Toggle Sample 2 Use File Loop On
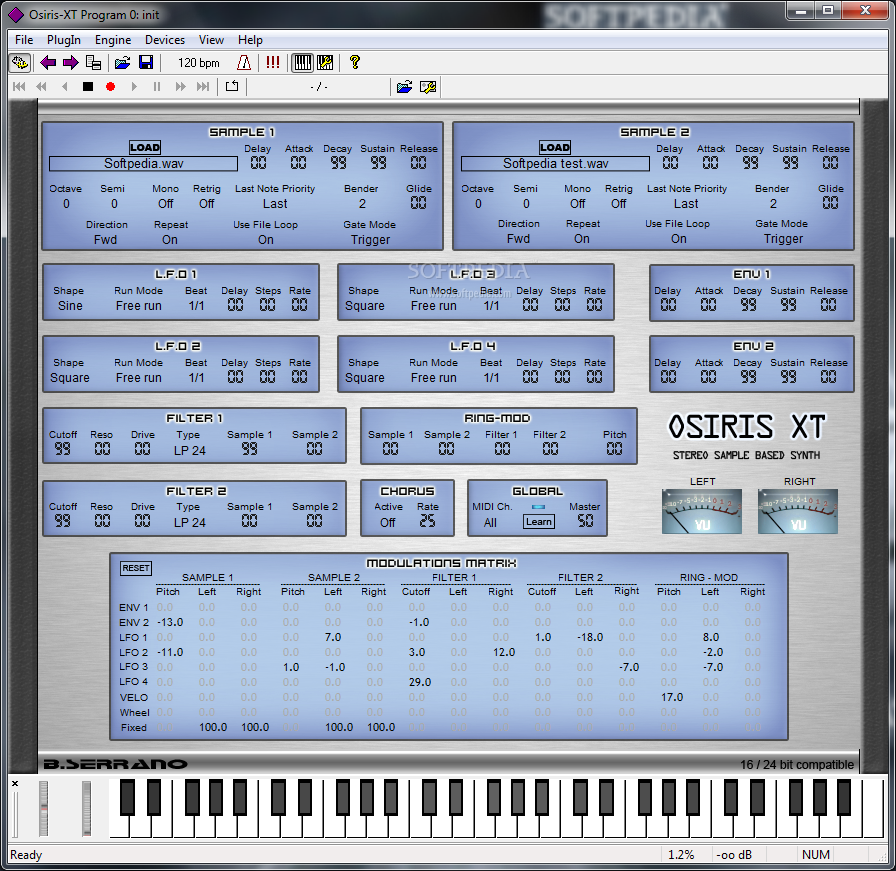The width and height of the screenshot is (896, 871). [679, 239]
